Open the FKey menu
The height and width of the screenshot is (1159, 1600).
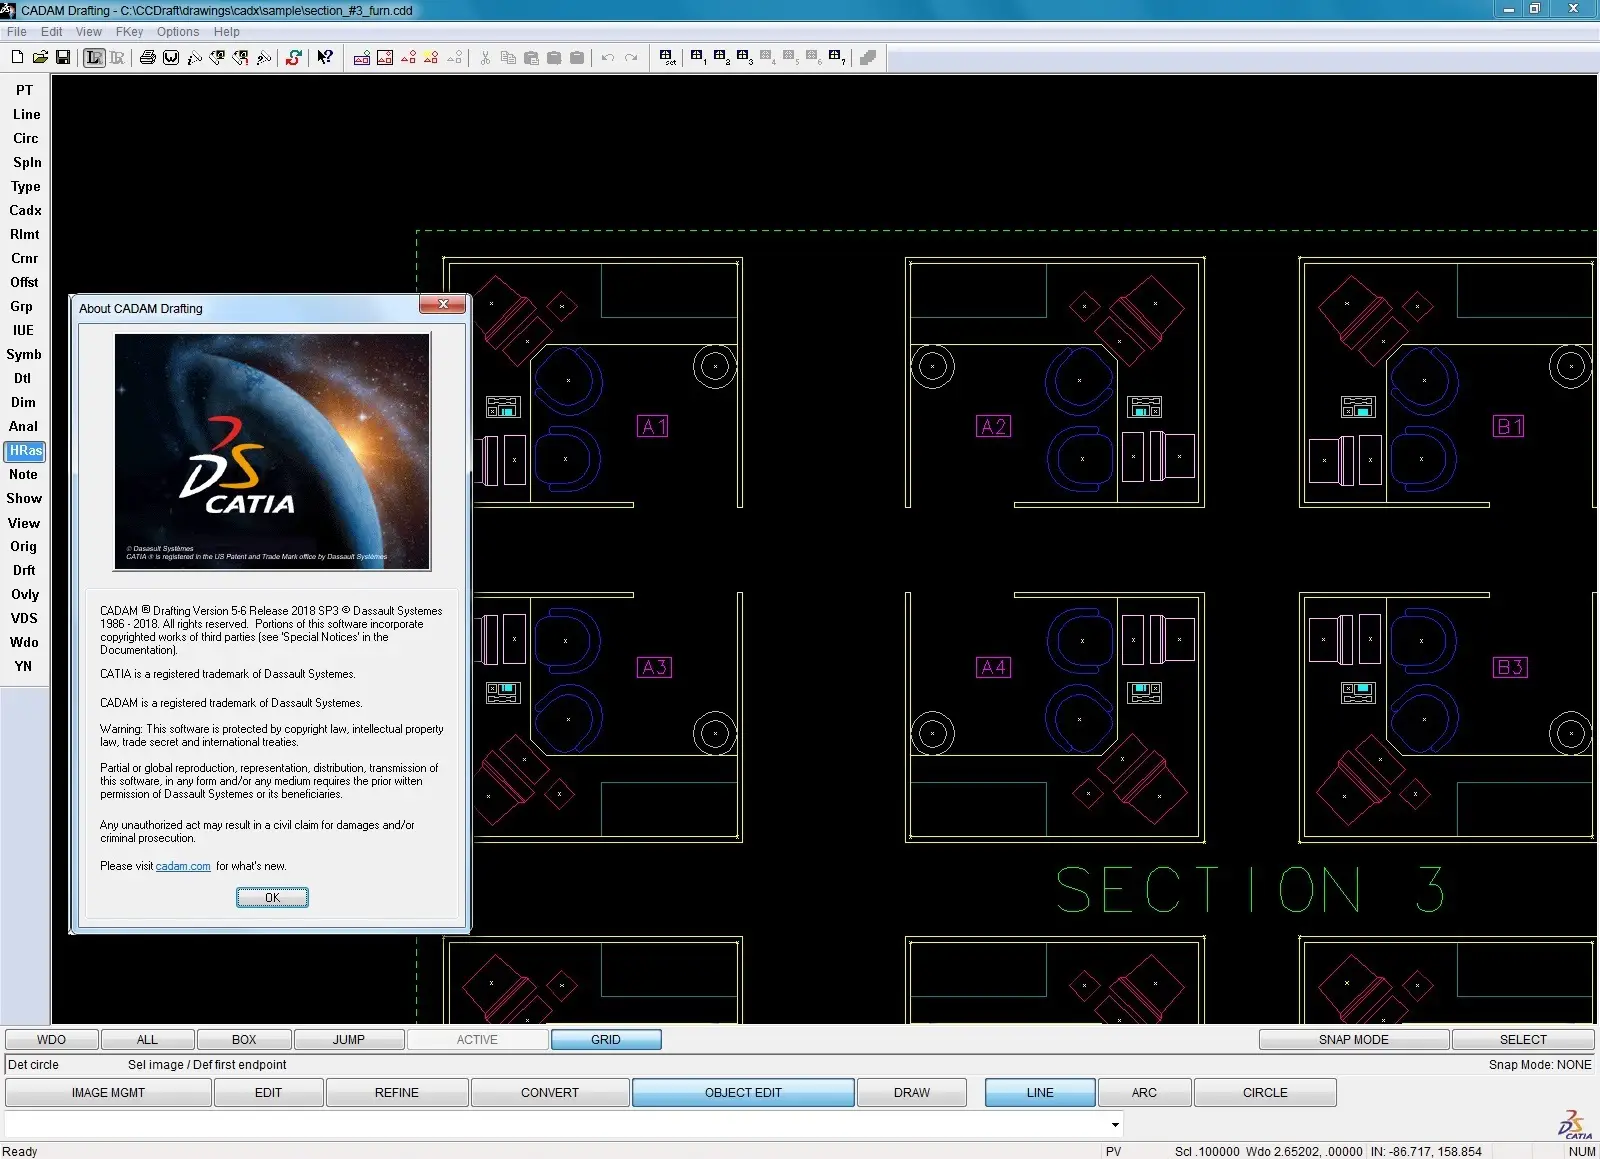[129, 32]
